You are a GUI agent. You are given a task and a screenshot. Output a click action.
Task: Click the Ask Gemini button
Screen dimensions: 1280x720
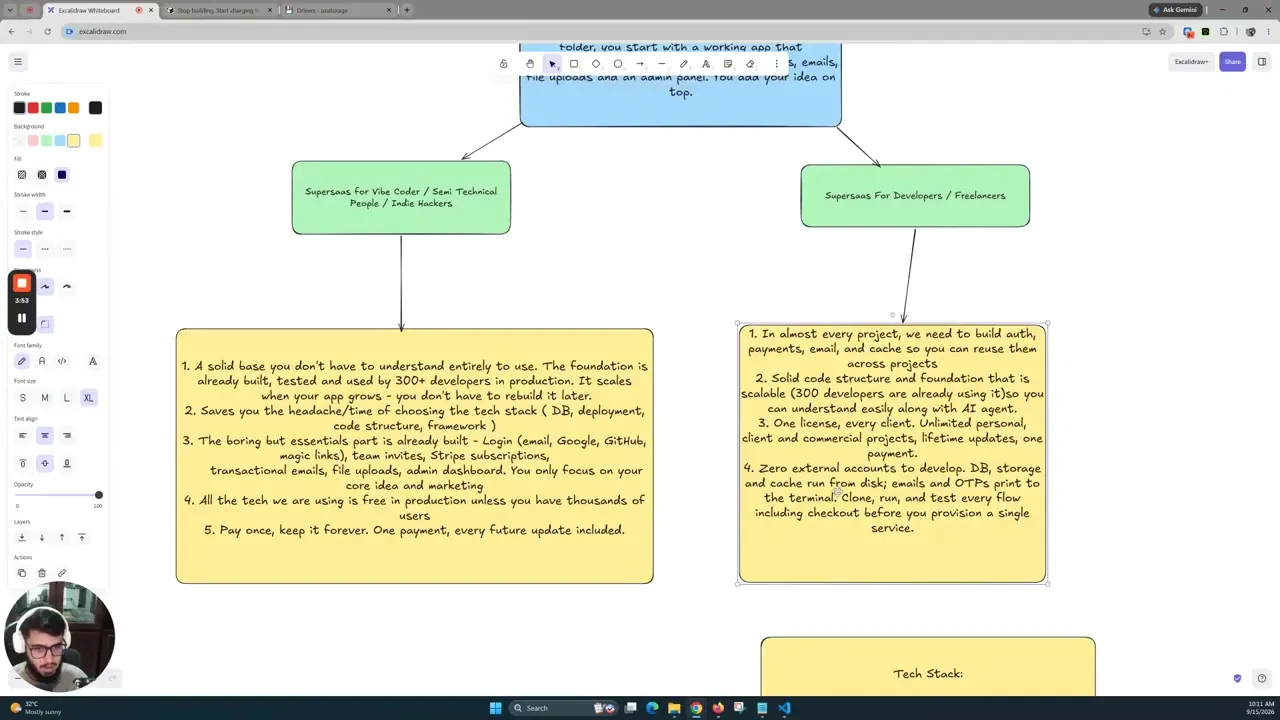[x=1175, y=10]
